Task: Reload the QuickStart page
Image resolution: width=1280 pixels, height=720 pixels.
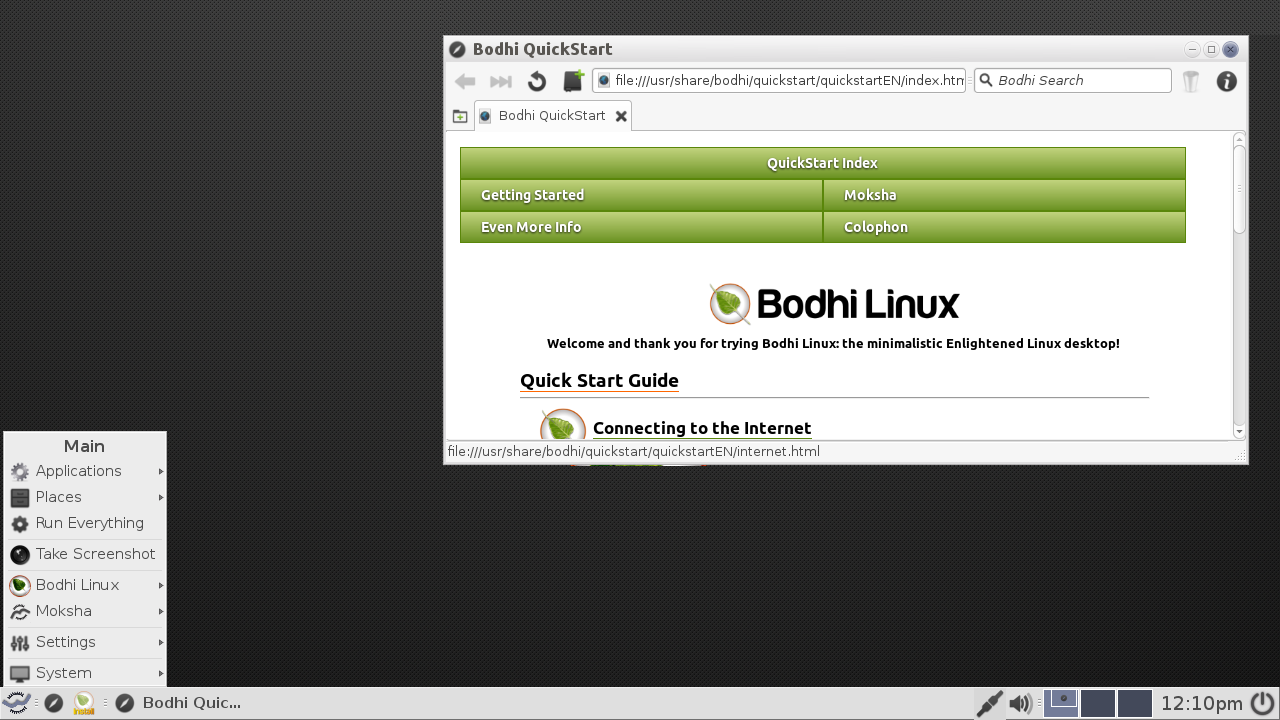Action: click(x=537, y=81)
